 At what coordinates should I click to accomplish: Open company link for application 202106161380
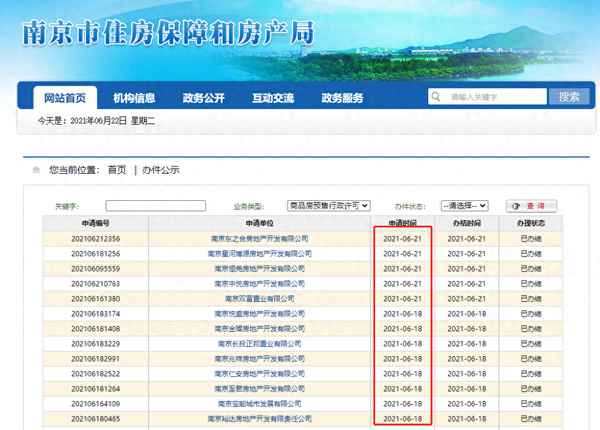[x=259, y=299]
